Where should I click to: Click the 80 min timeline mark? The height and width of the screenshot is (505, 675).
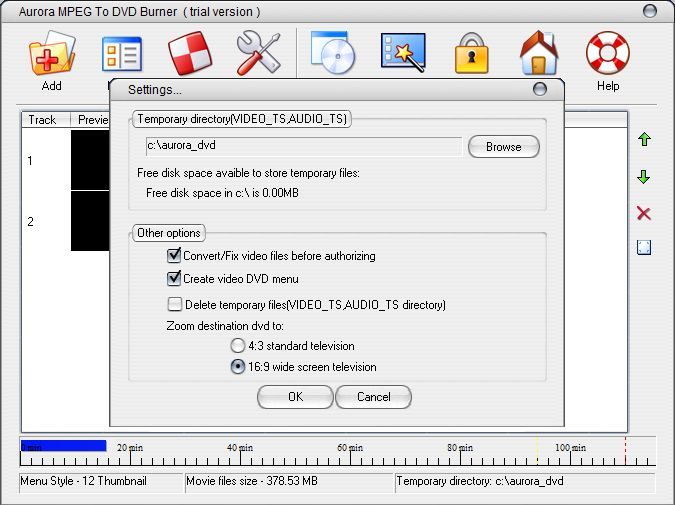click(460, 448)
